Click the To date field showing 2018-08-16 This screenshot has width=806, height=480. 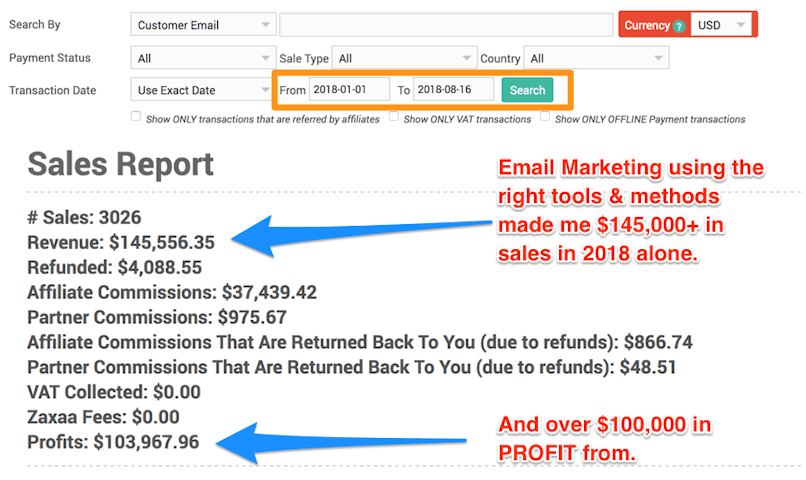tap(454, 90)
